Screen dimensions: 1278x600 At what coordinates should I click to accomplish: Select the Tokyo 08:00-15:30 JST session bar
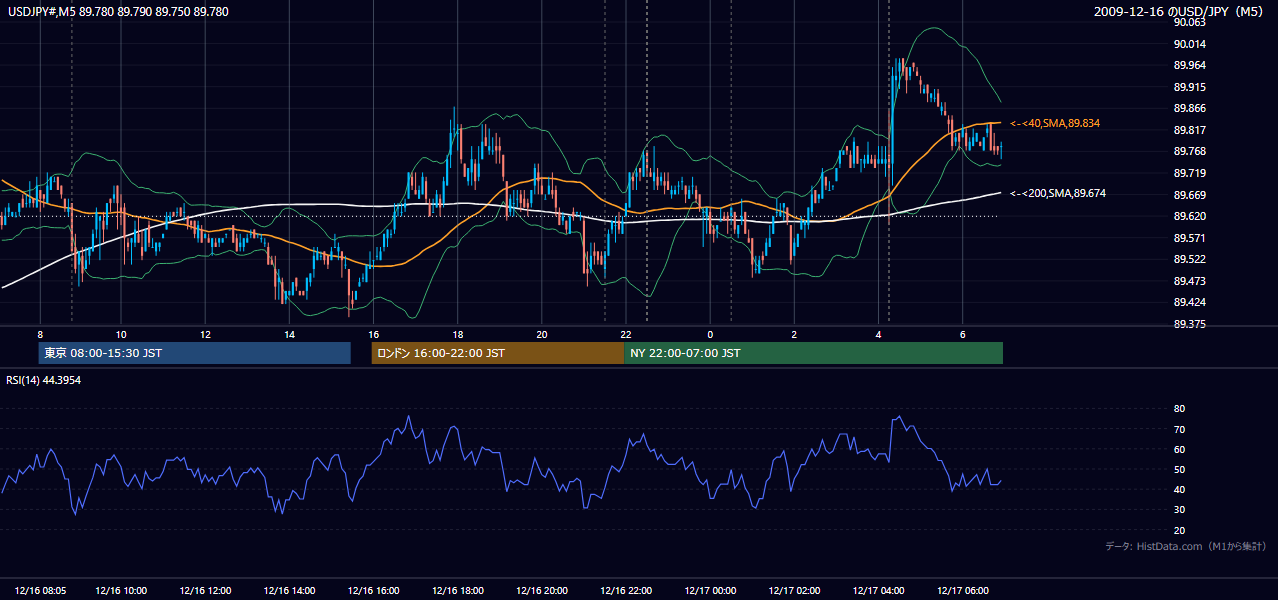[194, 353]
